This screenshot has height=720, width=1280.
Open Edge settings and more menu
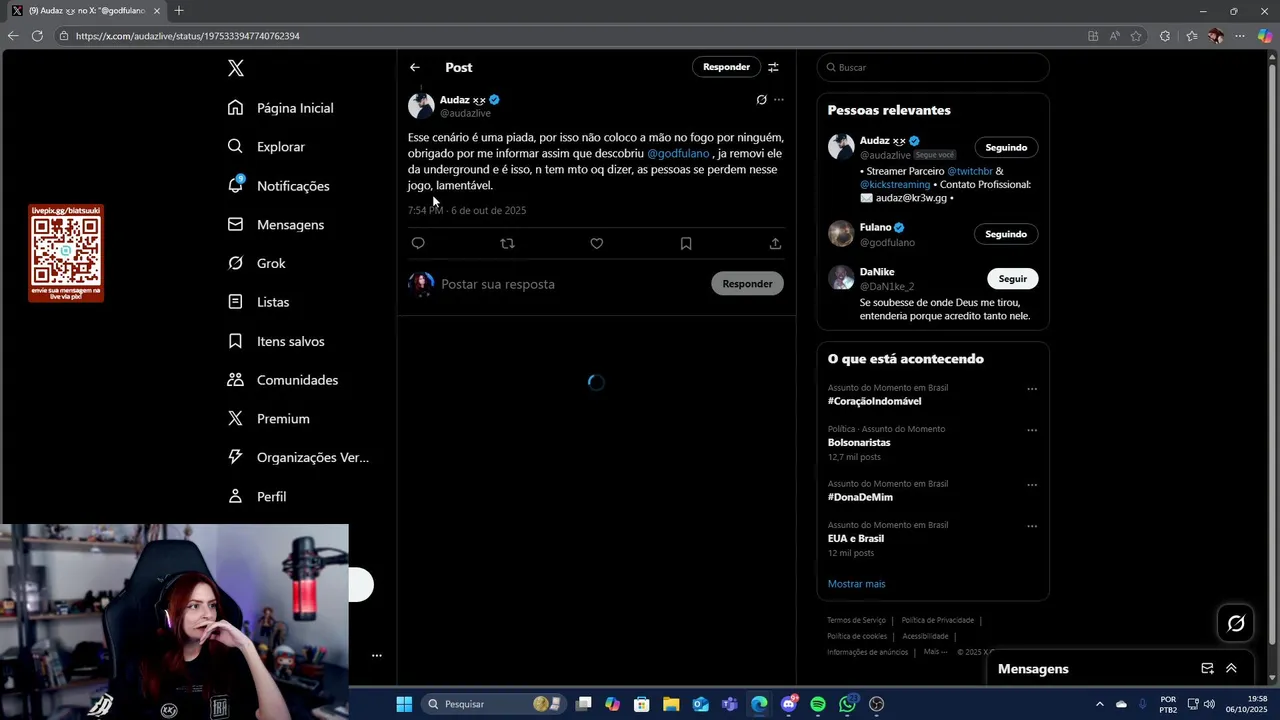coord(1240,36)
